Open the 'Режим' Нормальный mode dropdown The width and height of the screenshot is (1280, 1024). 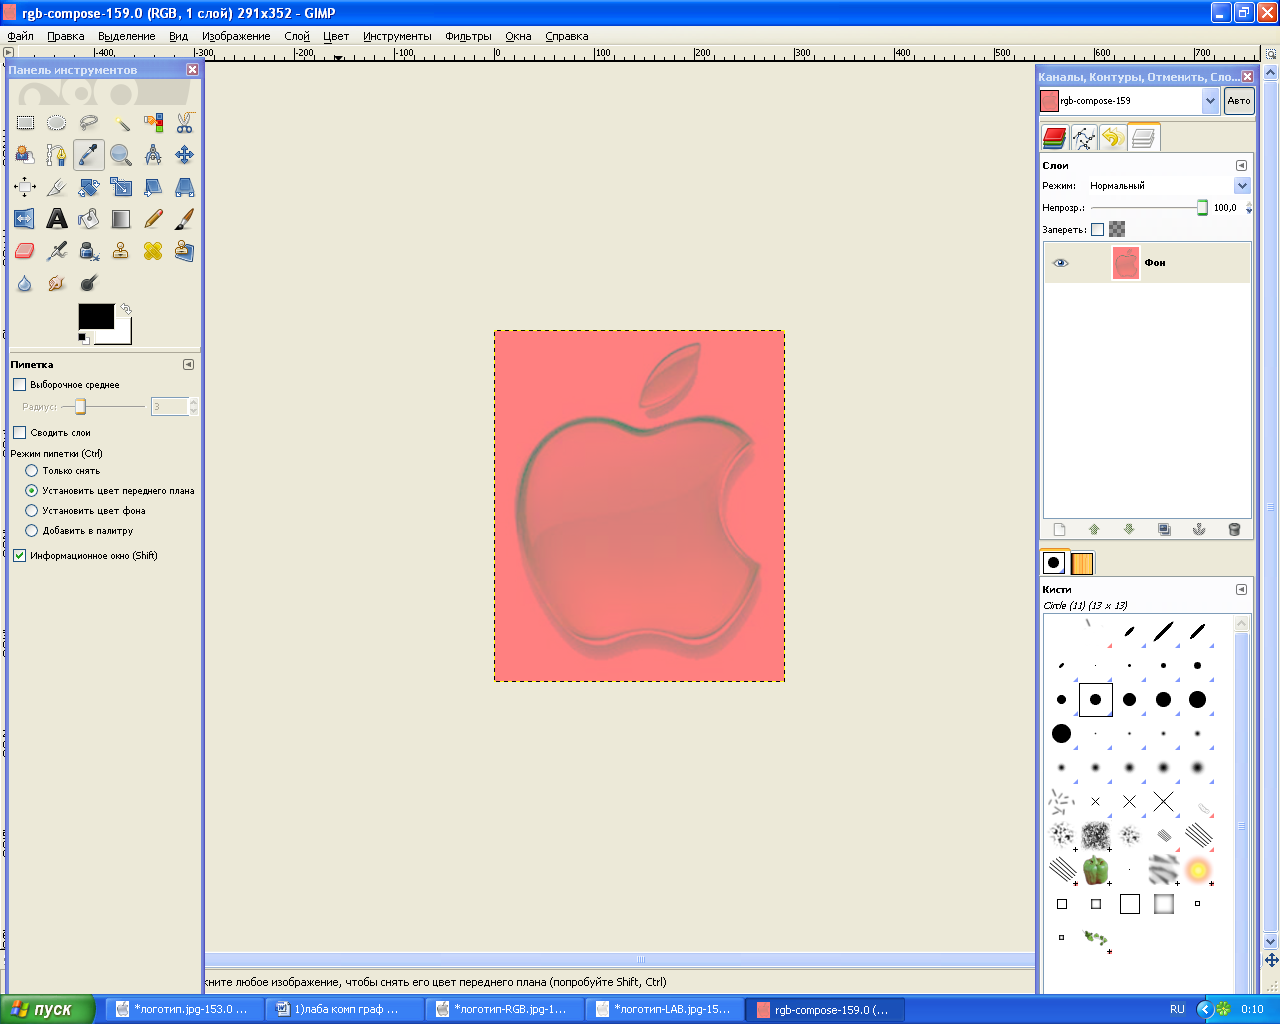tap(1242, 185)
